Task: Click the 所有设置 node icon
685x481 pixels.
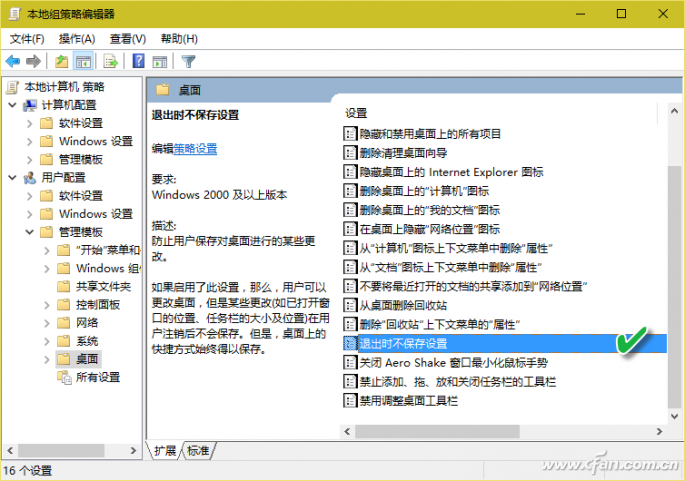Action: click(x=64, y=377)
